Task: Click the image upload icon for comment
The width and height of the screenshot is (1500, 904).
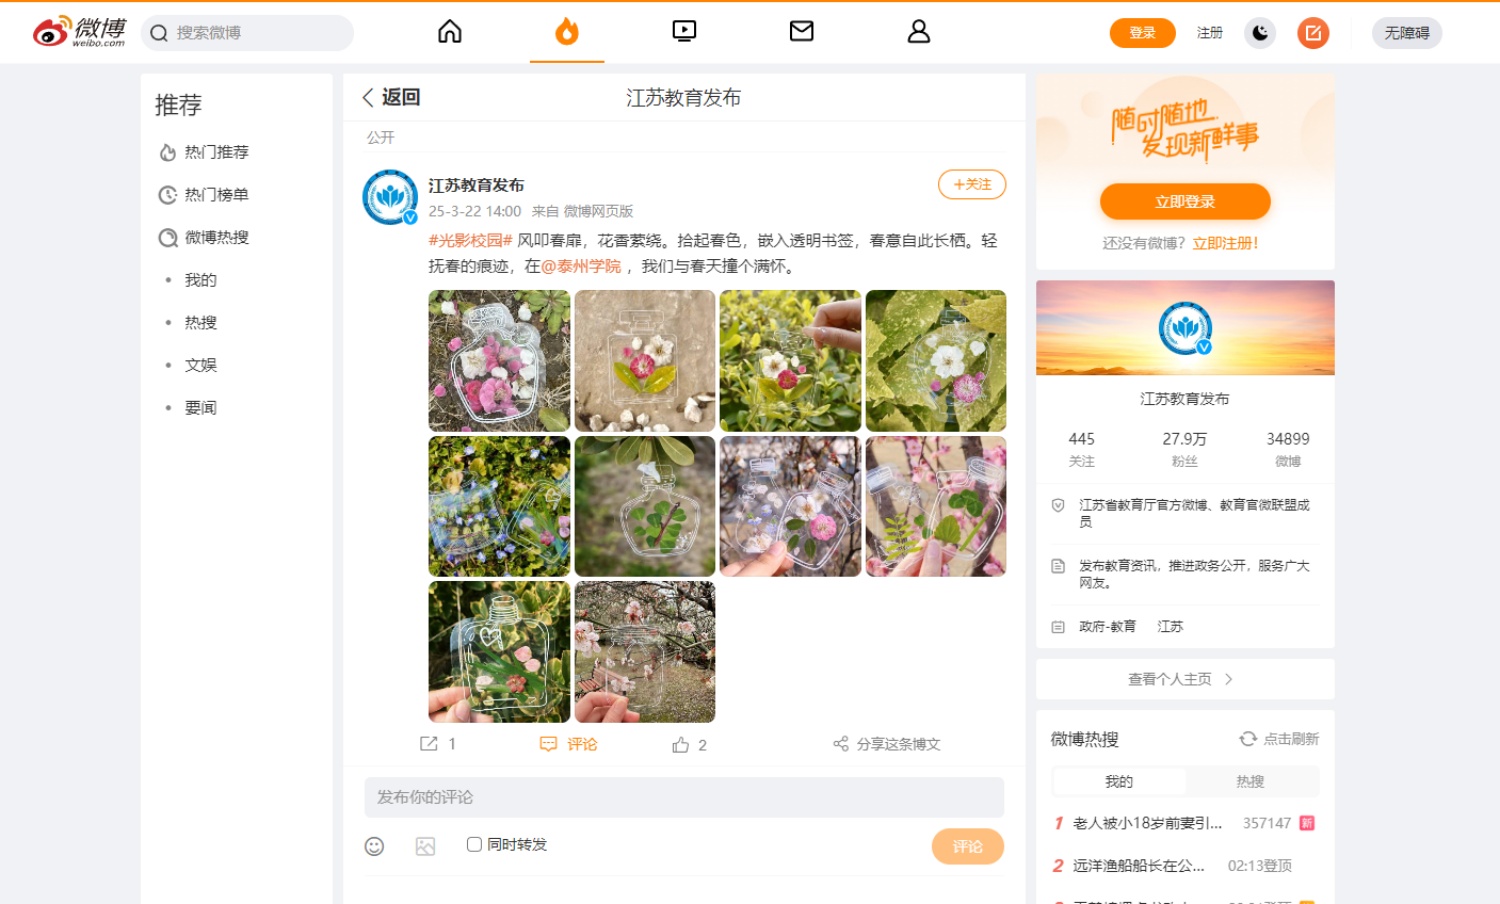Action: point(425,847)
